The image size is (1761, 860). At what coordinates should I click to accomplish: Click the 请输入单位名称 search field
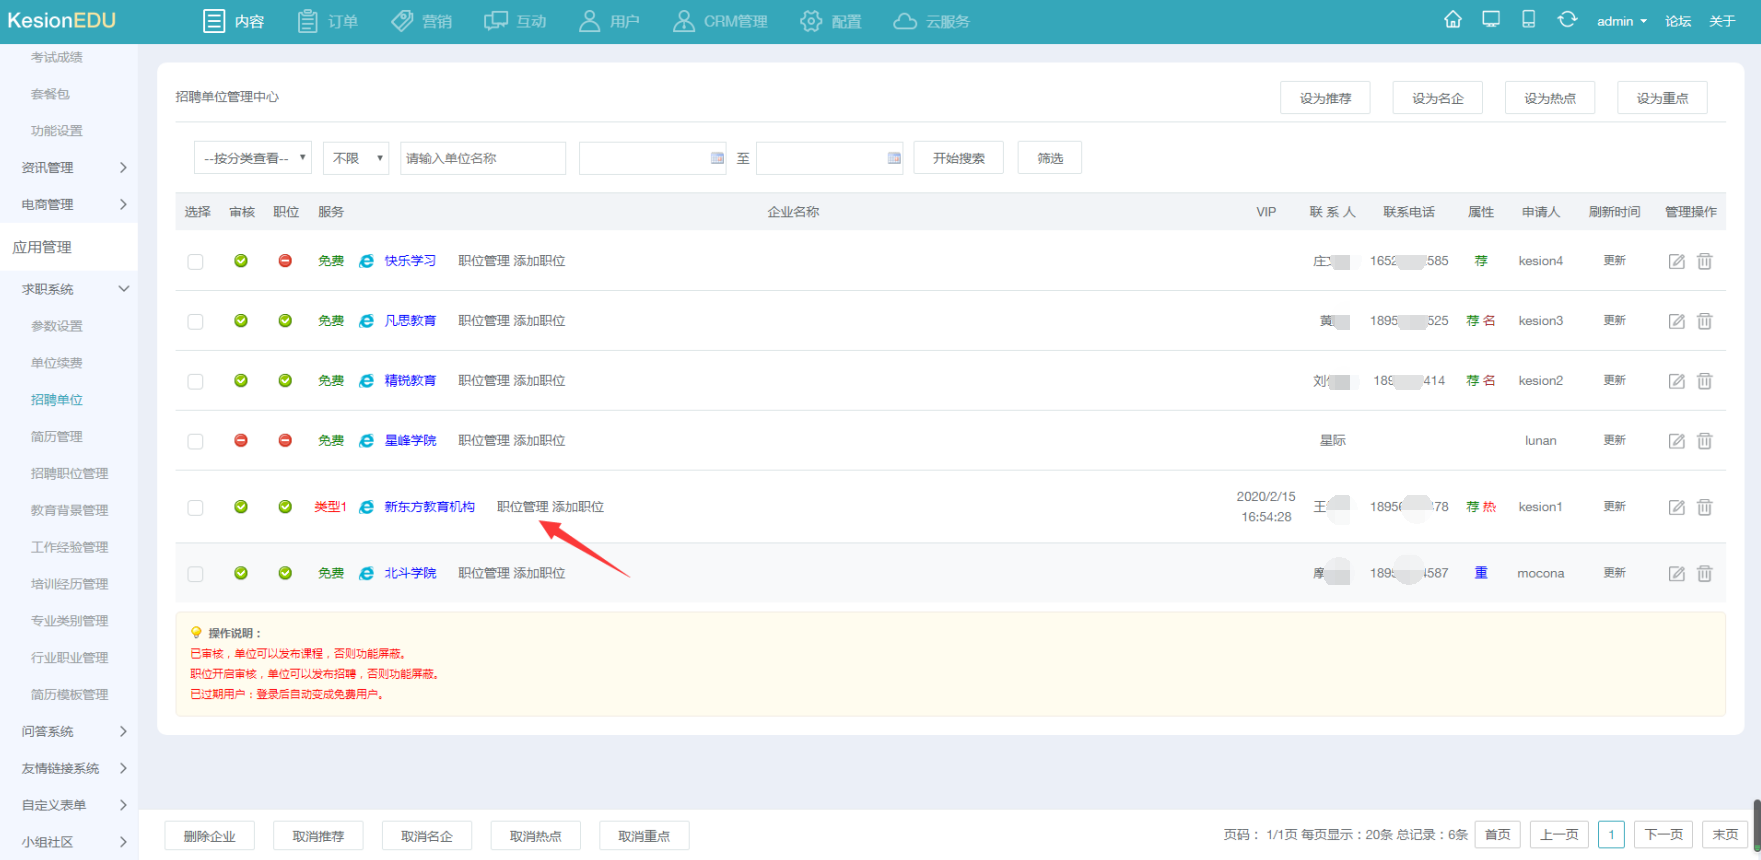[483, 158]
